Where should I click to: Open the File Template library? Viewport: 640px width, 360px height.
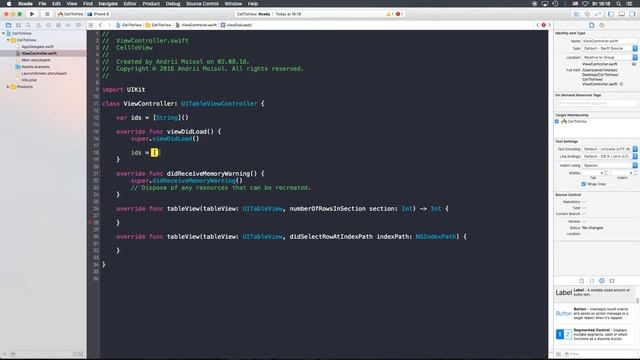click(582, 281)
